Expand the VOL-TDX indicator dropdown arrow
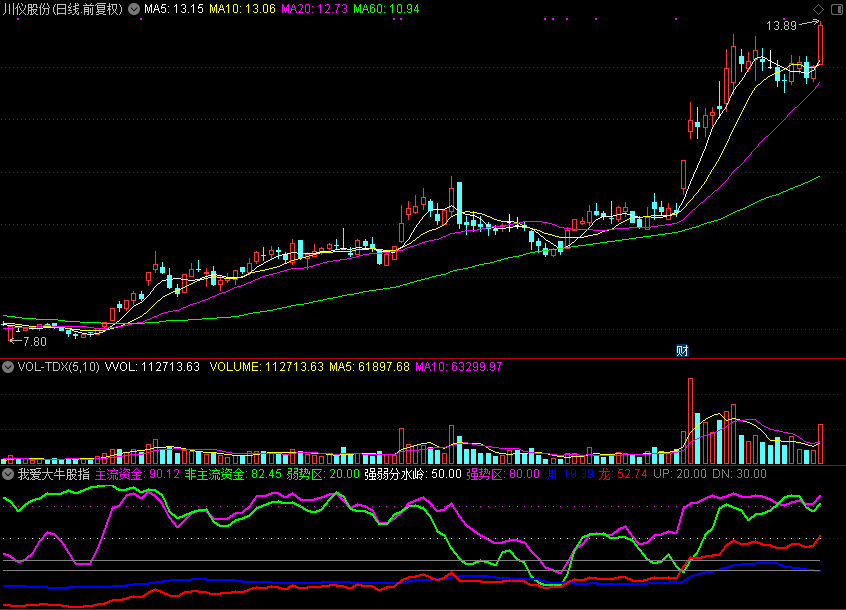846x610 pixels. 8,367
